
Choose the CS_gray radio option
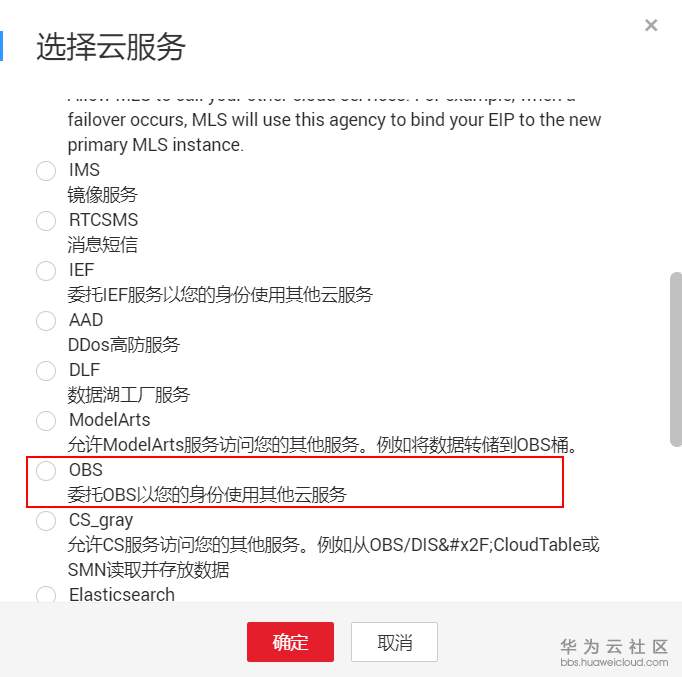tap(46, 521)
